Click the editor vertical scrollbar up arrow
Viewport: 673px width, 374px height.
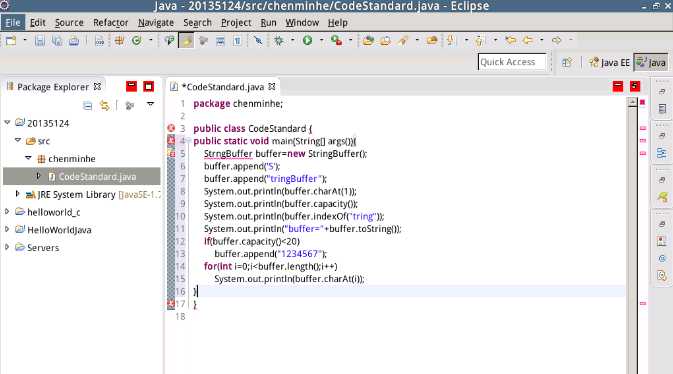pos(632,102)
